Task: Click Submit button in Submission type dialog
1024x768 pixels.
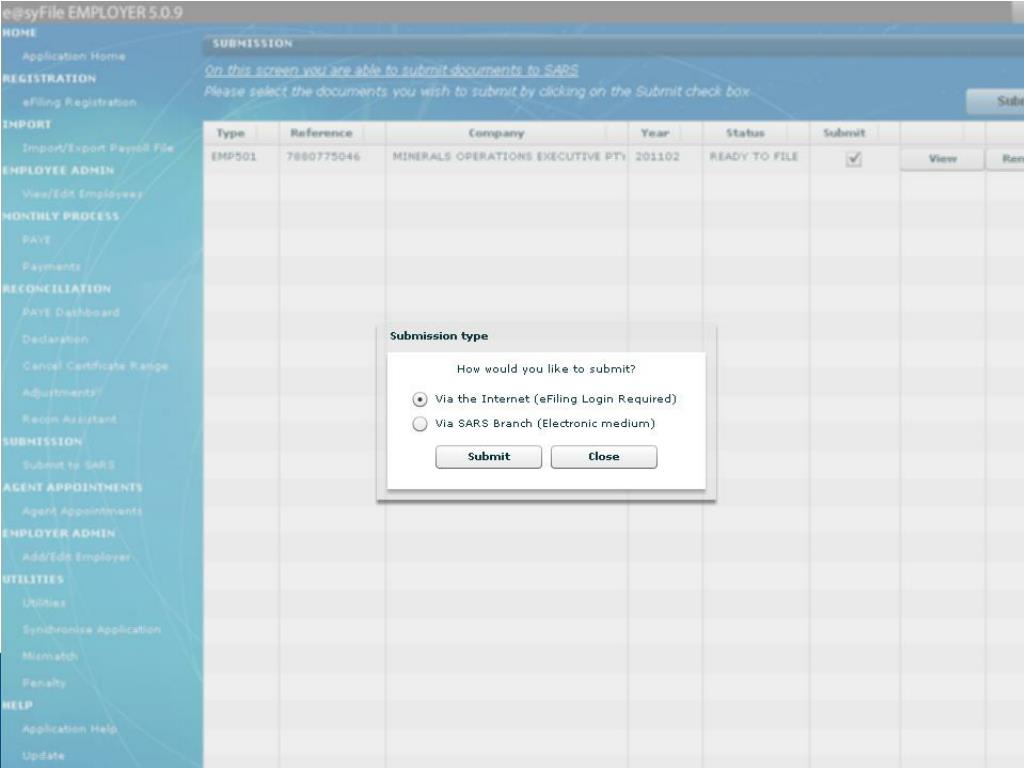Action: (488, 456)
